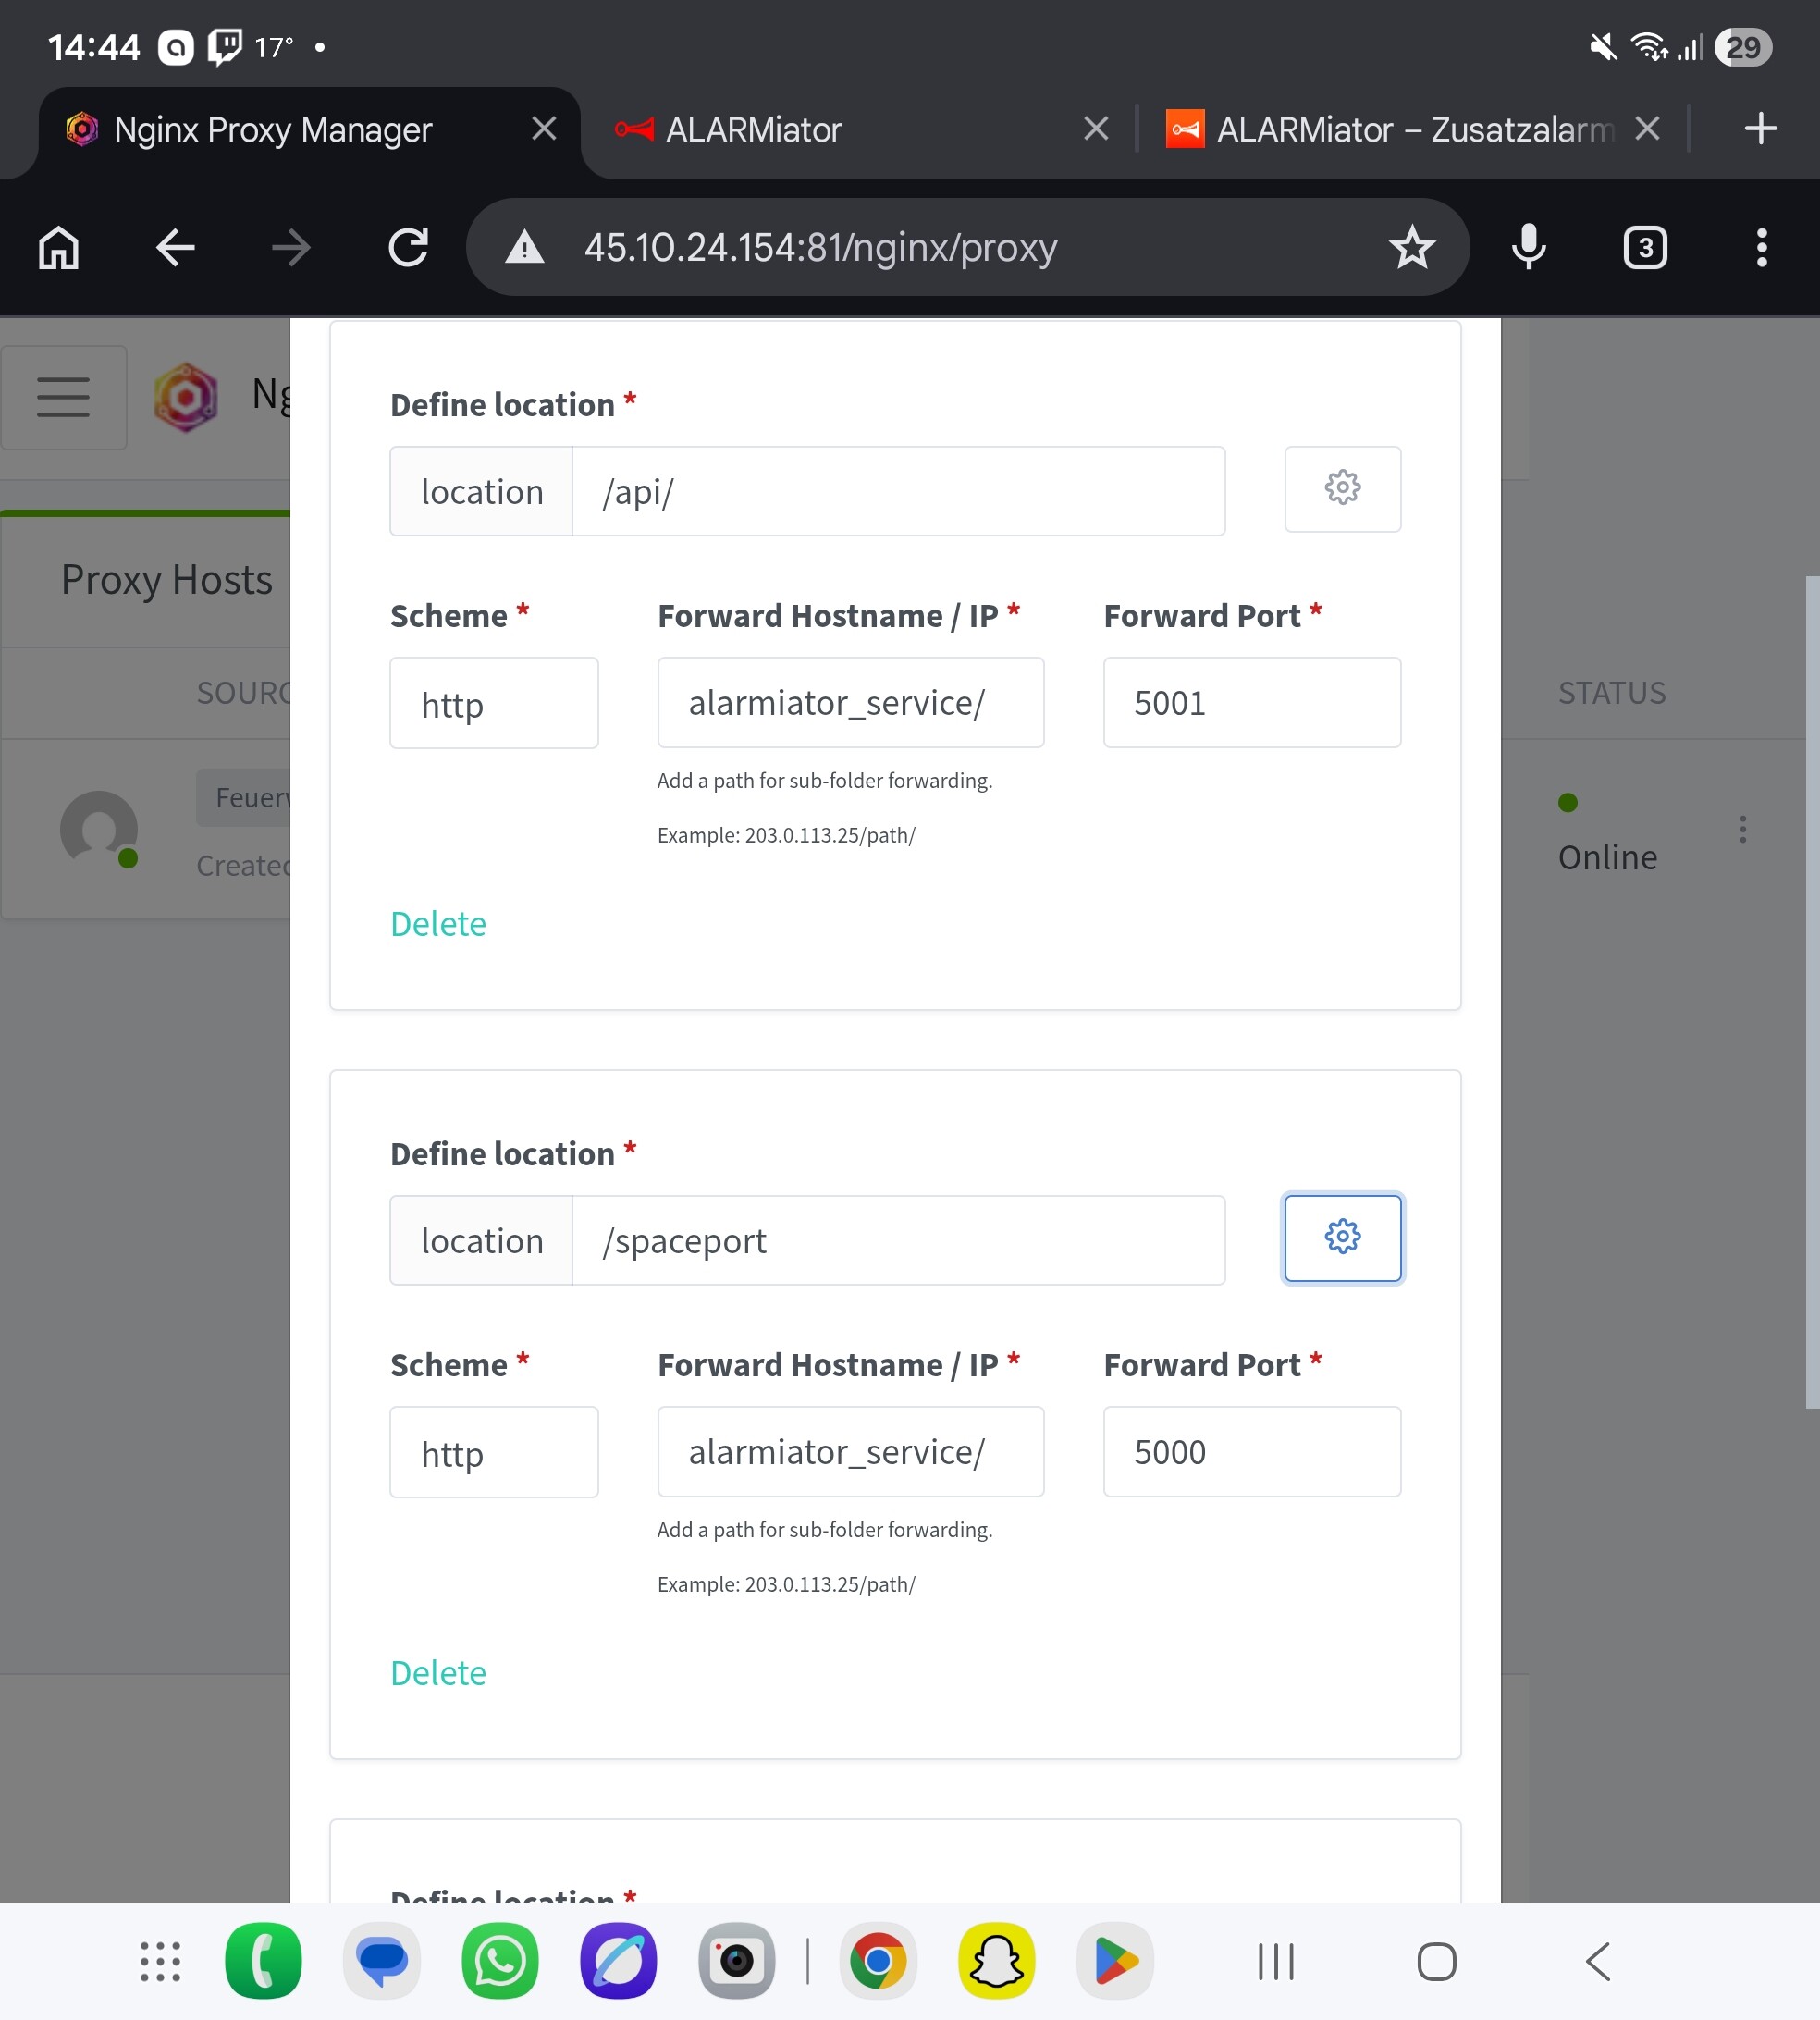Screen dimensions: 1820x2020
Task: Click the /spaceport location path field
Action: 897,1241
